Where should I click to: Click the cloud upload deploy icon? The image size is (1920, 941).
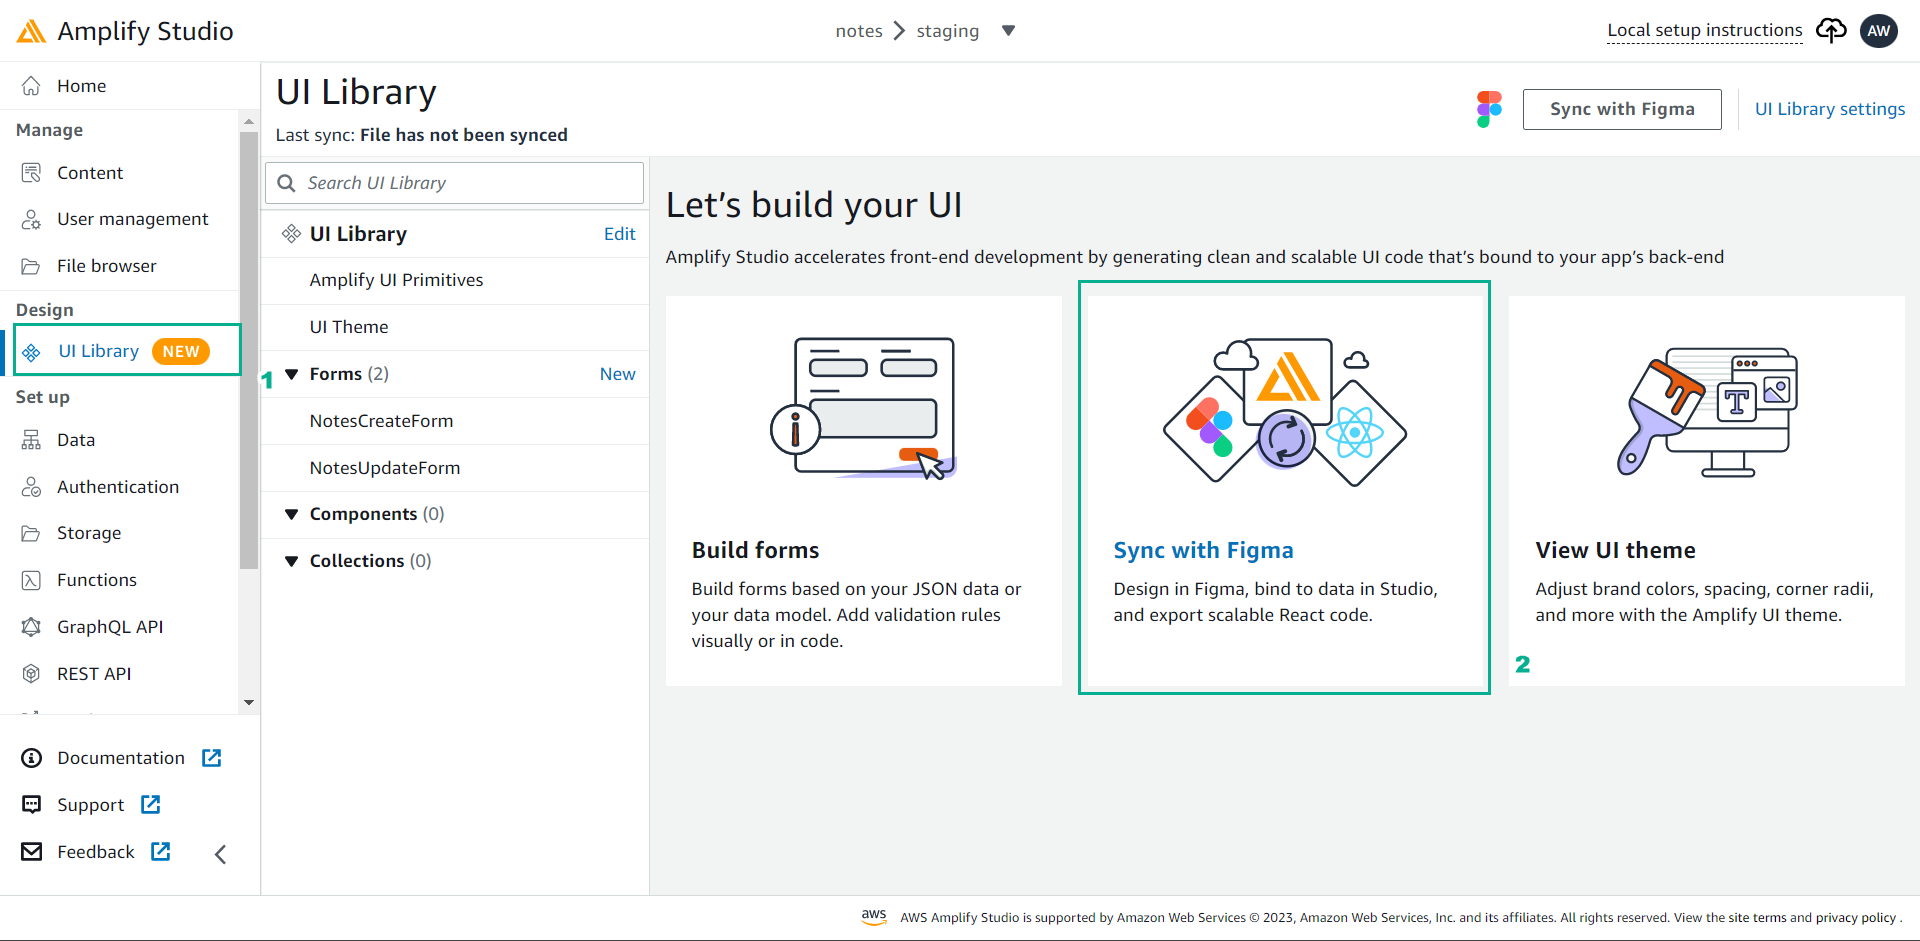1831,31
